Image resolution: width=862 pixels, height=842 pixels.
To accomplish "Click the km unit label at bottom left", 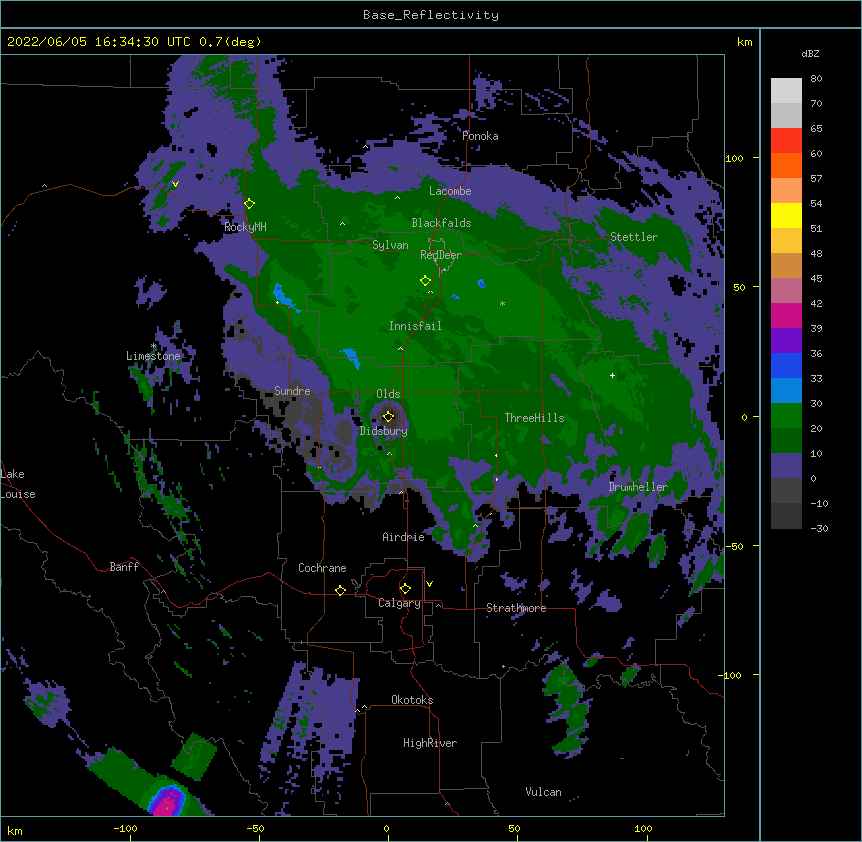I will [15, 831].
